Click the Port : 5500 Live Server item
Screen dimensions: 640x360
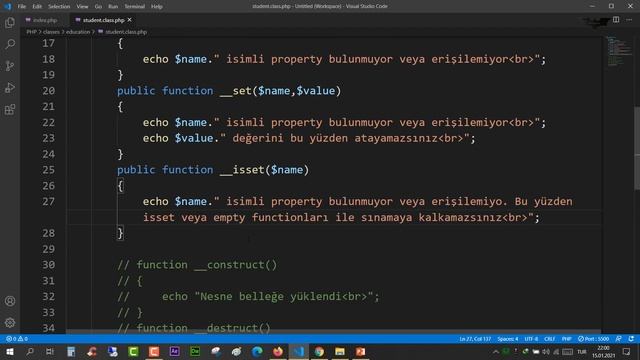tap(593, 339)
